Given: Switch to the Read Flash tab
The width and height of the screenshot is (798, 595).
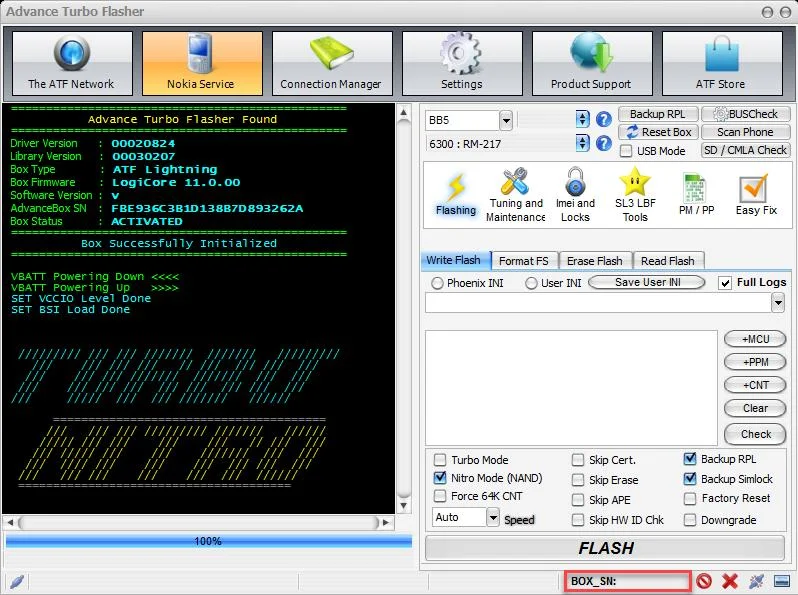Looking at the screenshot, I should pos(667,261).
